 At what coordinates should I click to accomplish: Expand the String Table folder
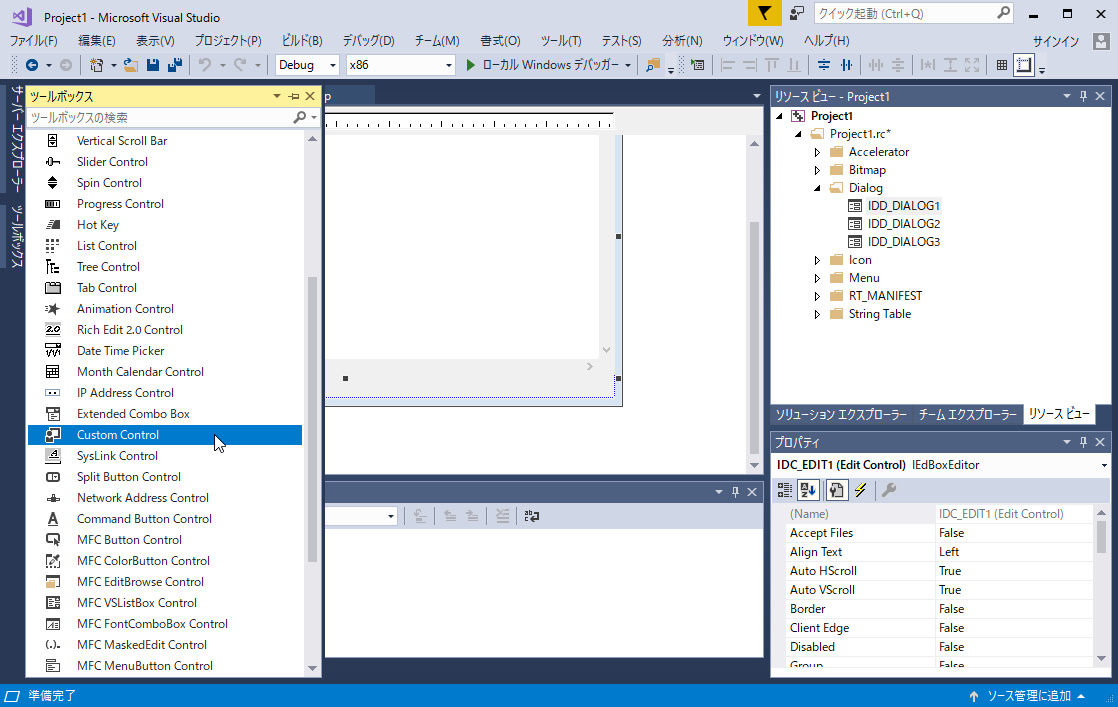click(817, 314)
